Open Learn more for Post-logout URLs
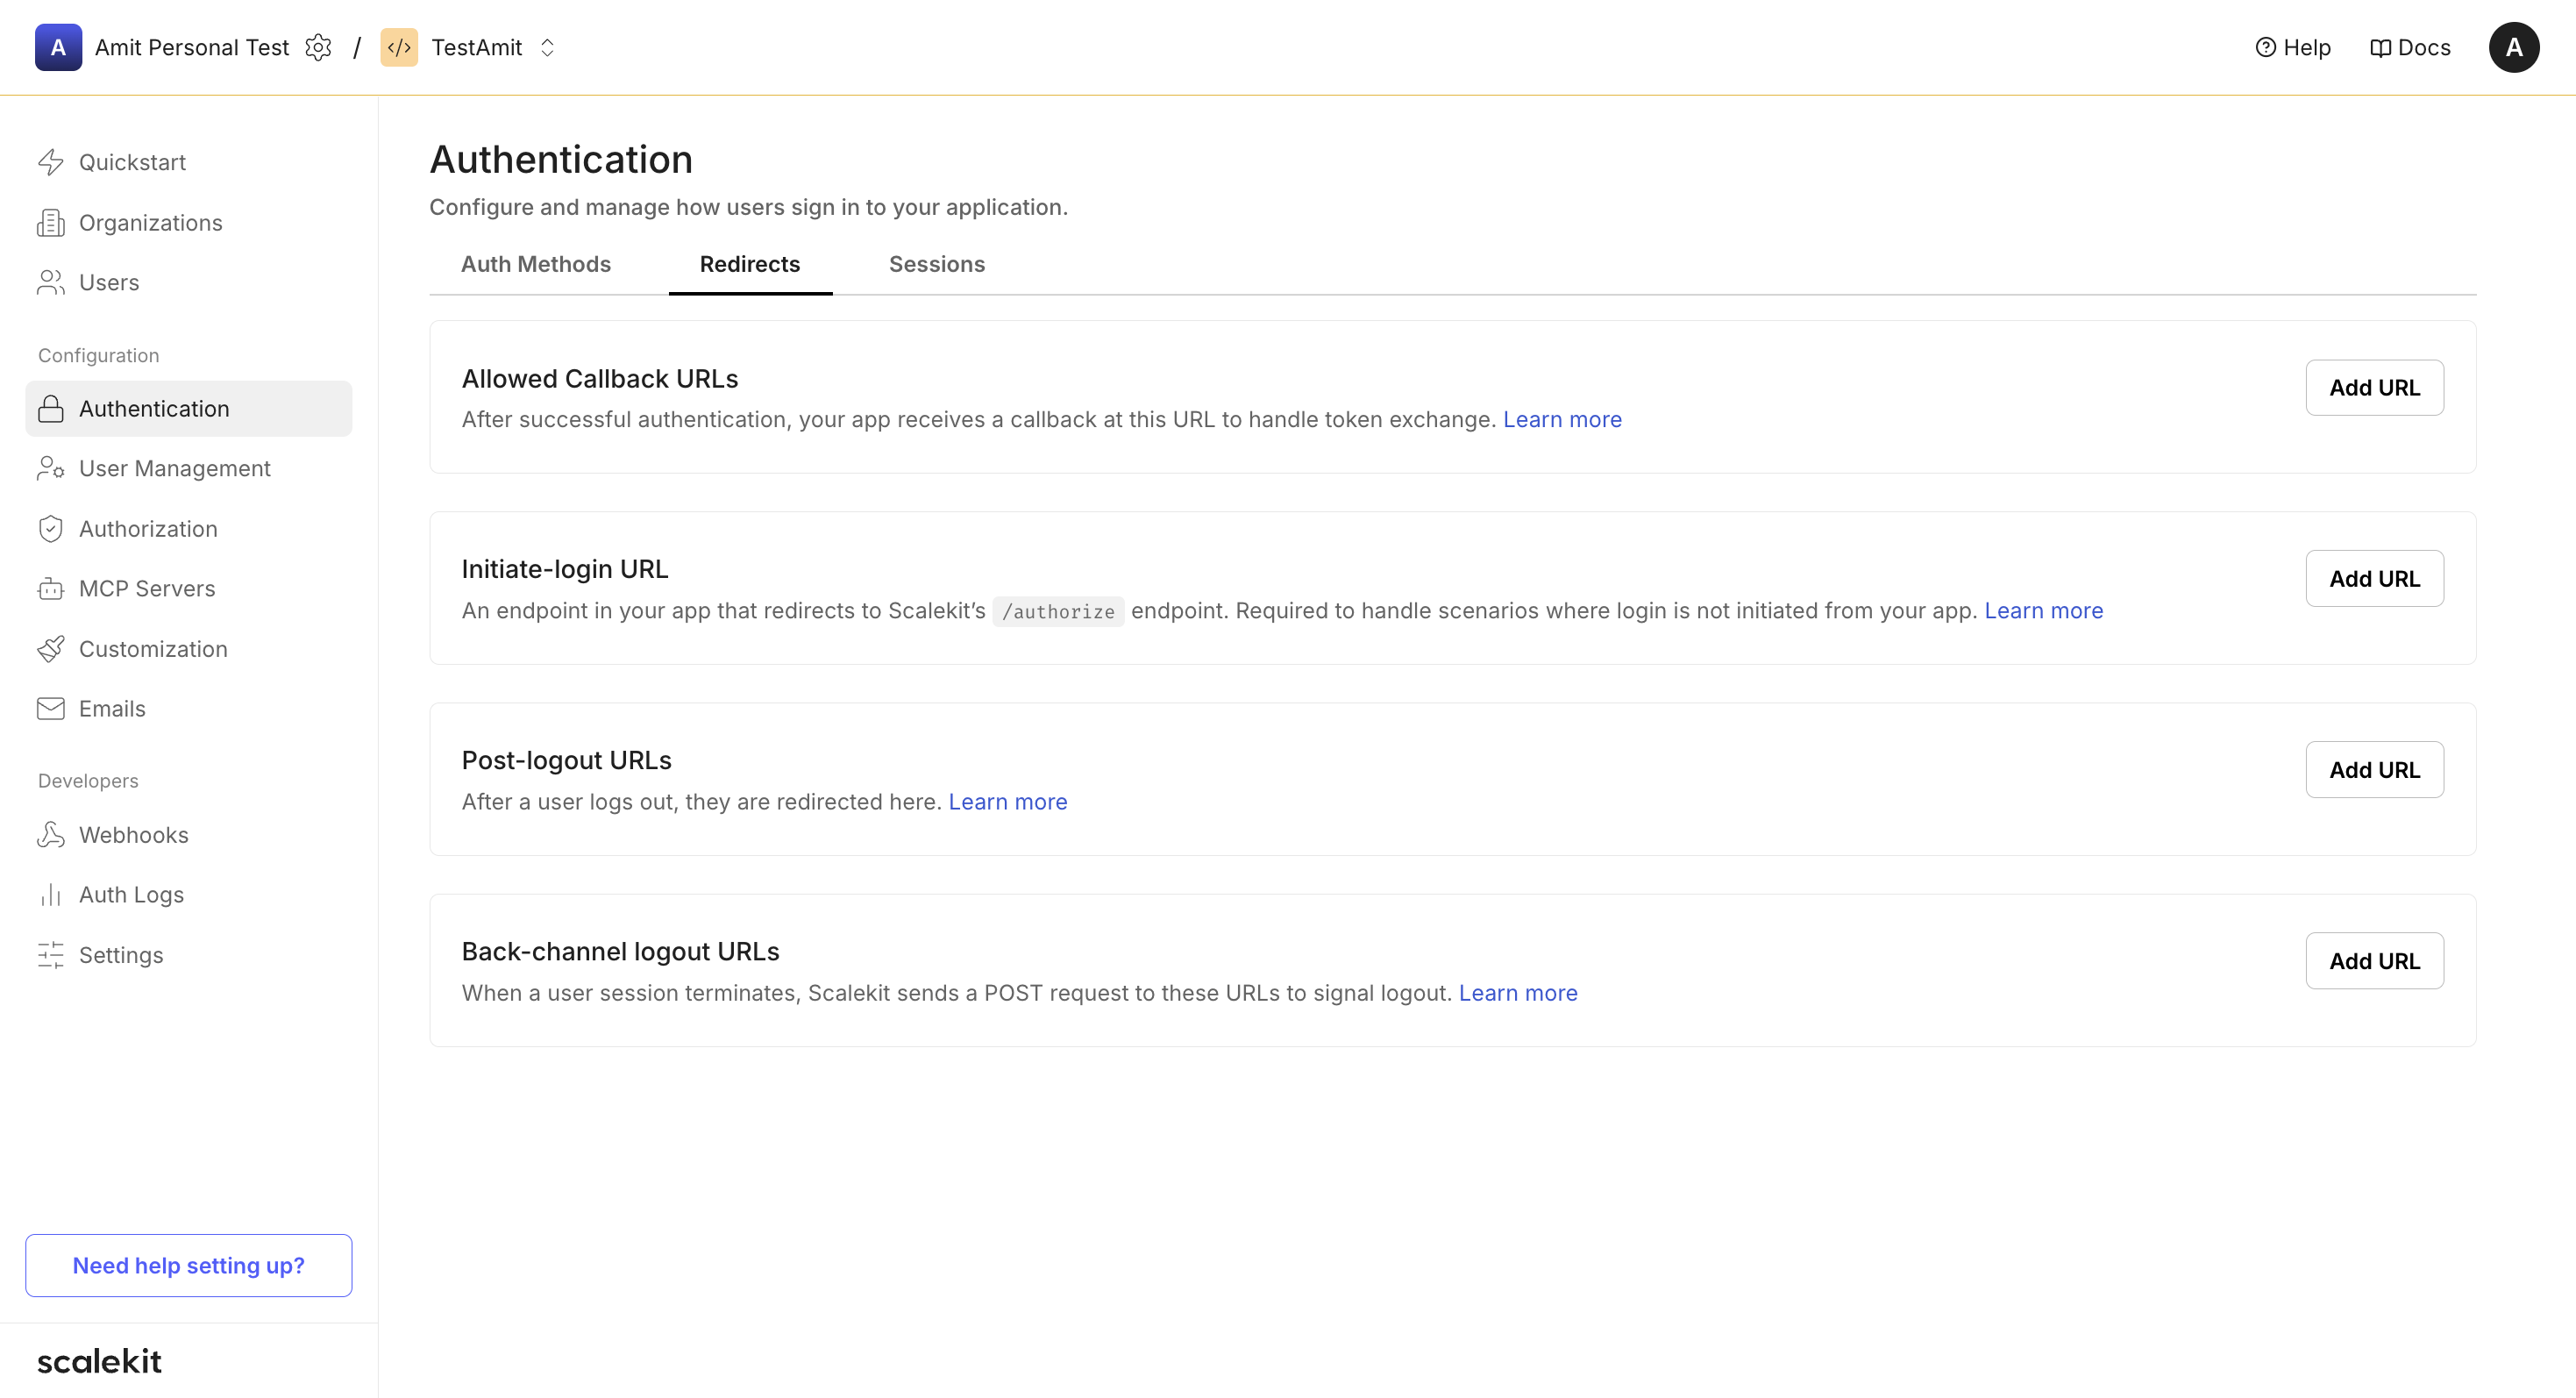2576x1398 pixels. [x=1008, y=801]
